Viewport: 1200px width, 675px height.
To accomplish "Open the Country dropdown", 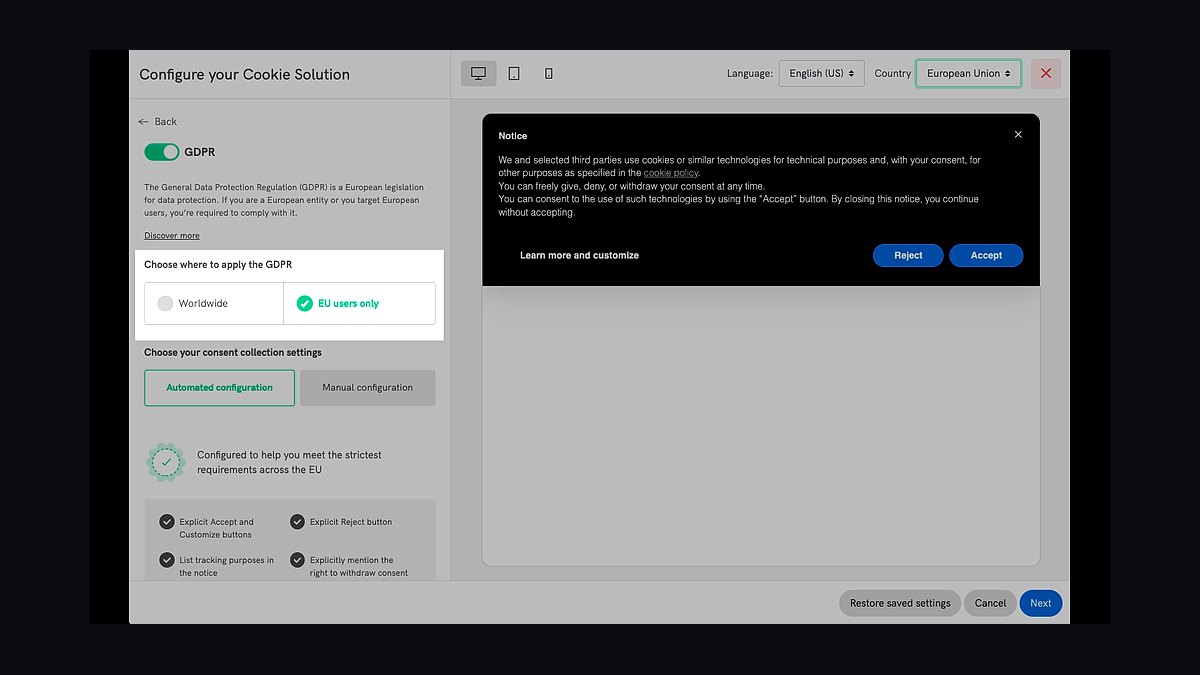I will (968, 73).
